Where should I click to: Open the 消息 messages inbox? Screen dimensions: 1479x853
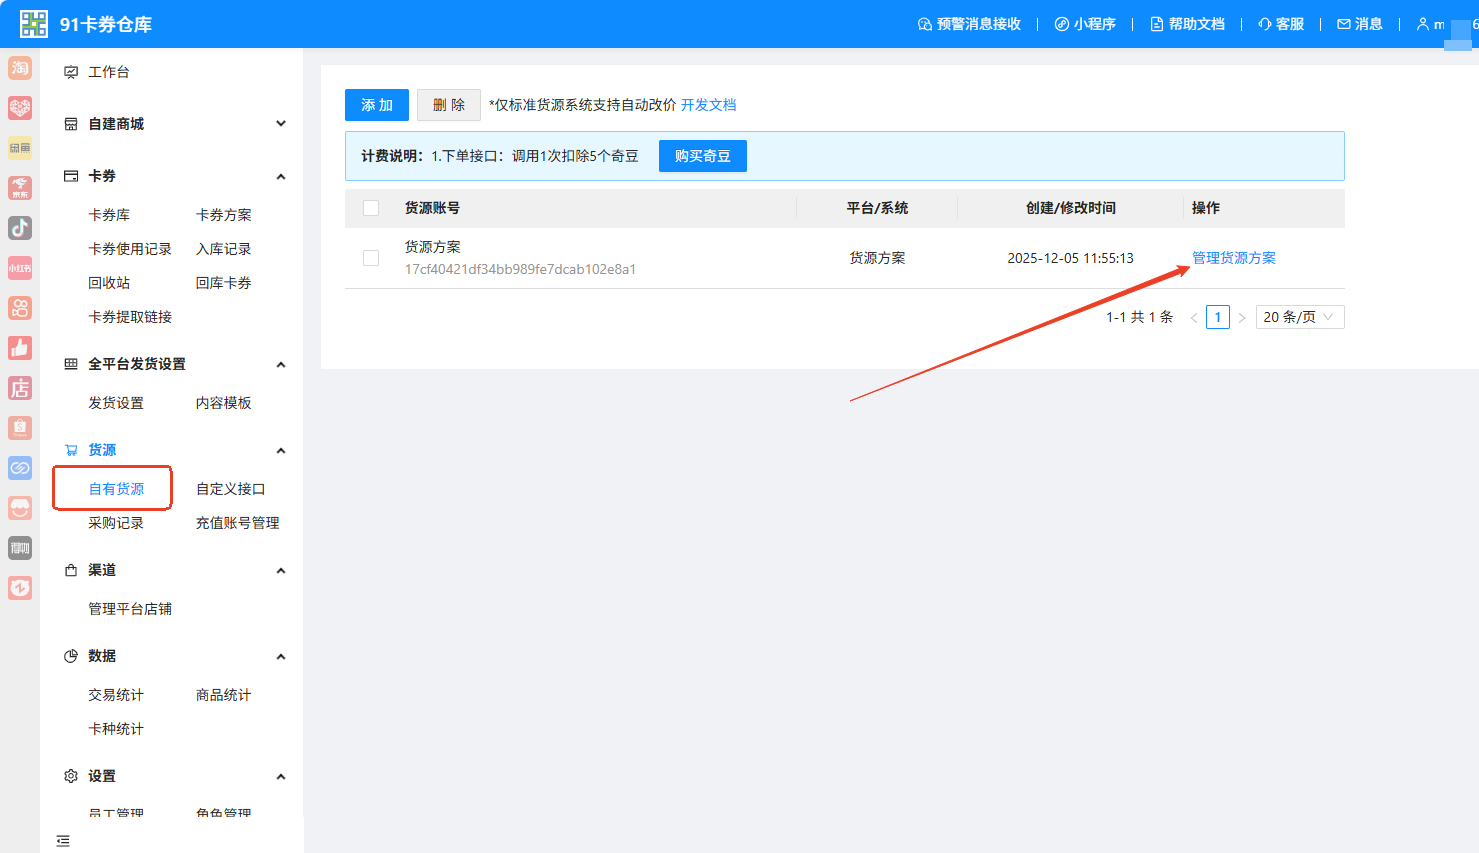click(x=1360, y=24)
